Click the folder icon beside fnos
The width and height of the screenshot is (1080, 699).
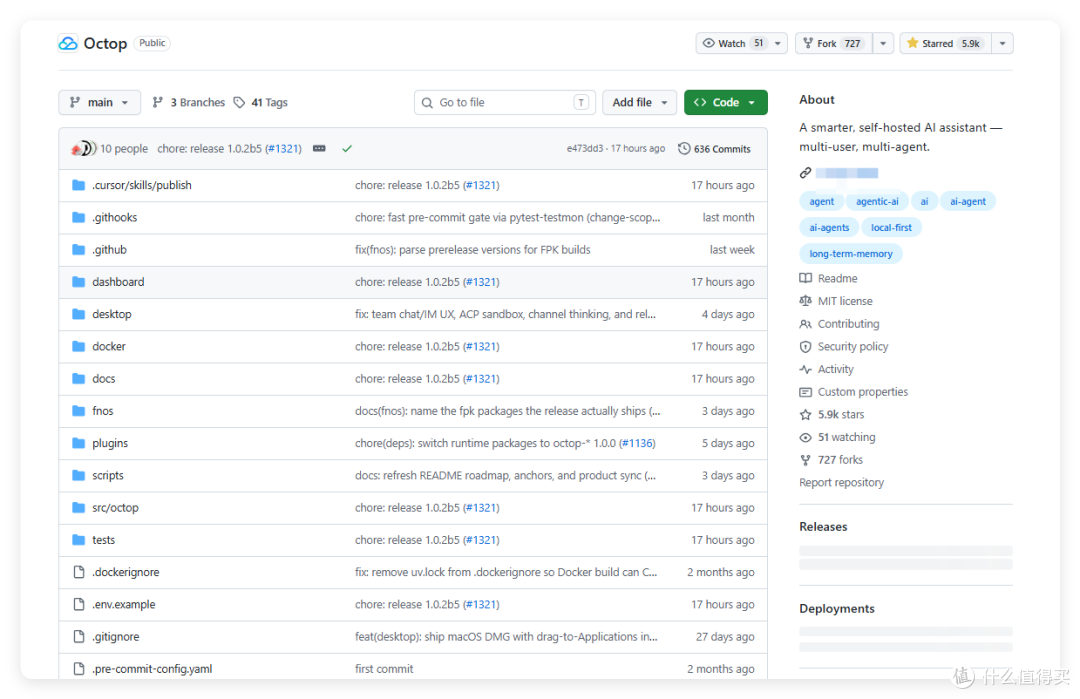coord(79,411)
